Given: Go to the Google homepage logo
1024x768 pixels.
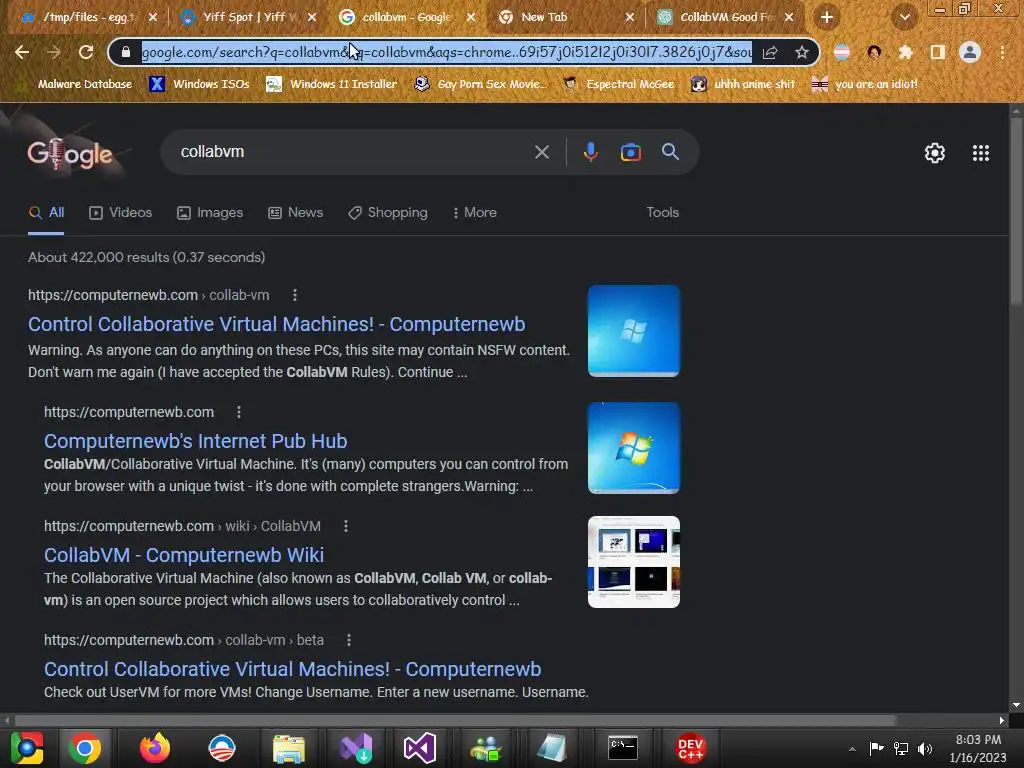Looking at the screenshot, I should point(69,154).
